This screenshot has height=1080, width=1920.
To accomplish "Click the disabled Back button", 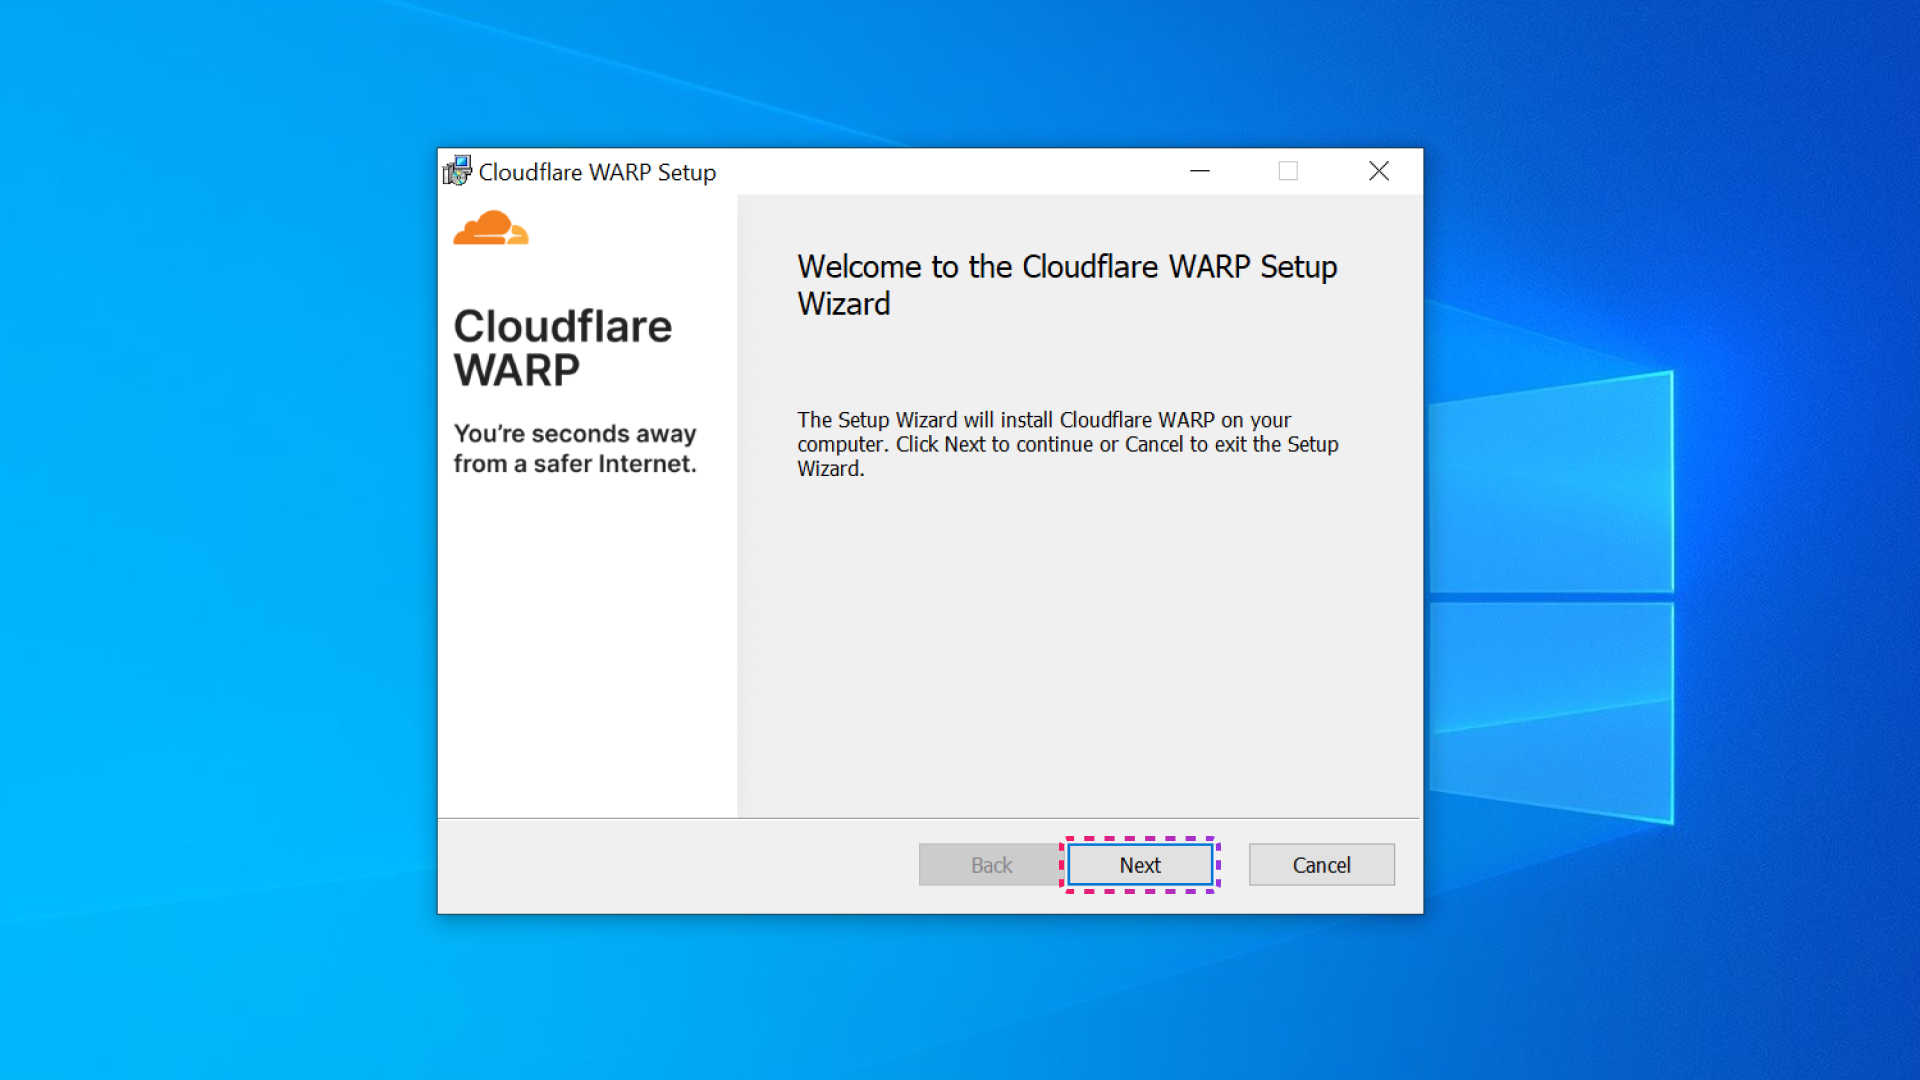I will coord(989,864).
